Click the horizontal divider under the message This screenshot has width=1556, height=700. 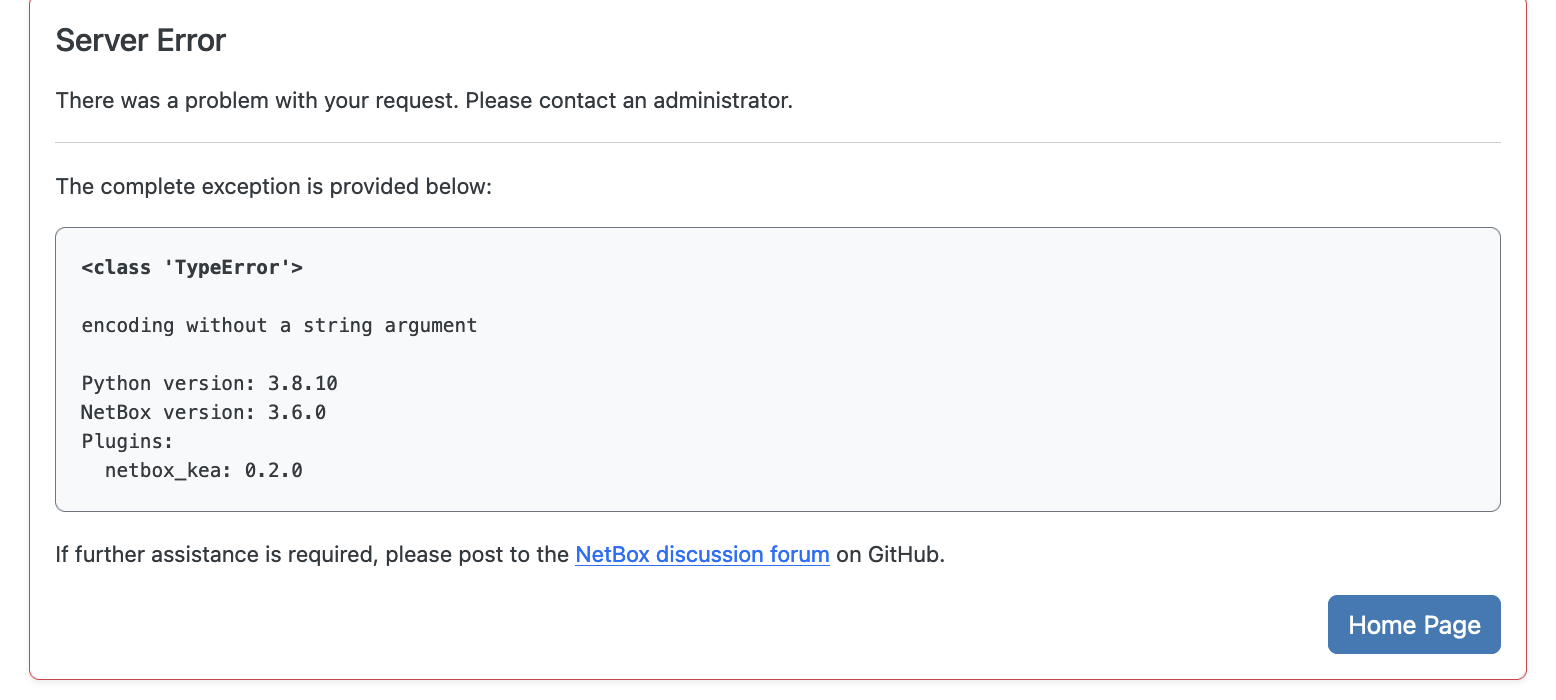pos(778,143)
